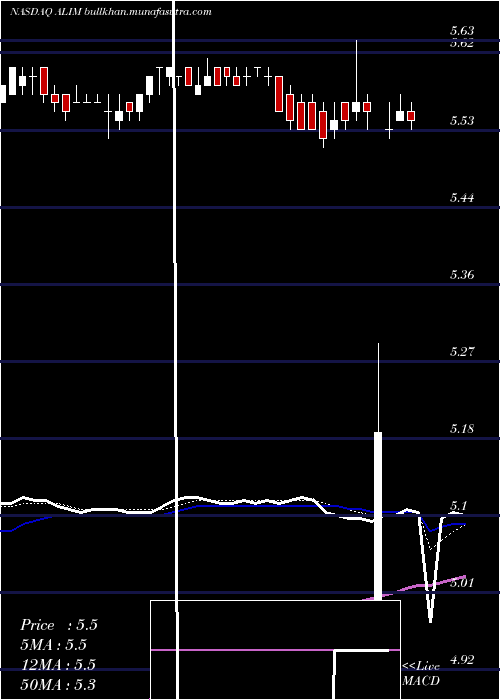Click the 5.1 price level label

tap(459, 505)
